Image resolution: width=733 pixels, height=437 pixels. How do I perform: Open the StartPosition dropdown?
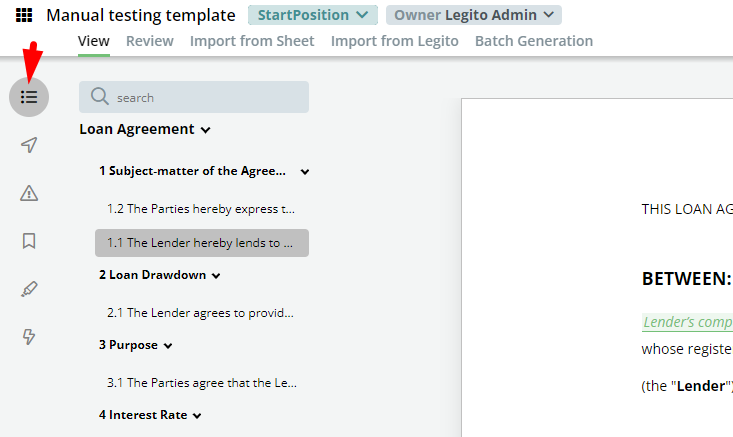click(x=313, y=15)
